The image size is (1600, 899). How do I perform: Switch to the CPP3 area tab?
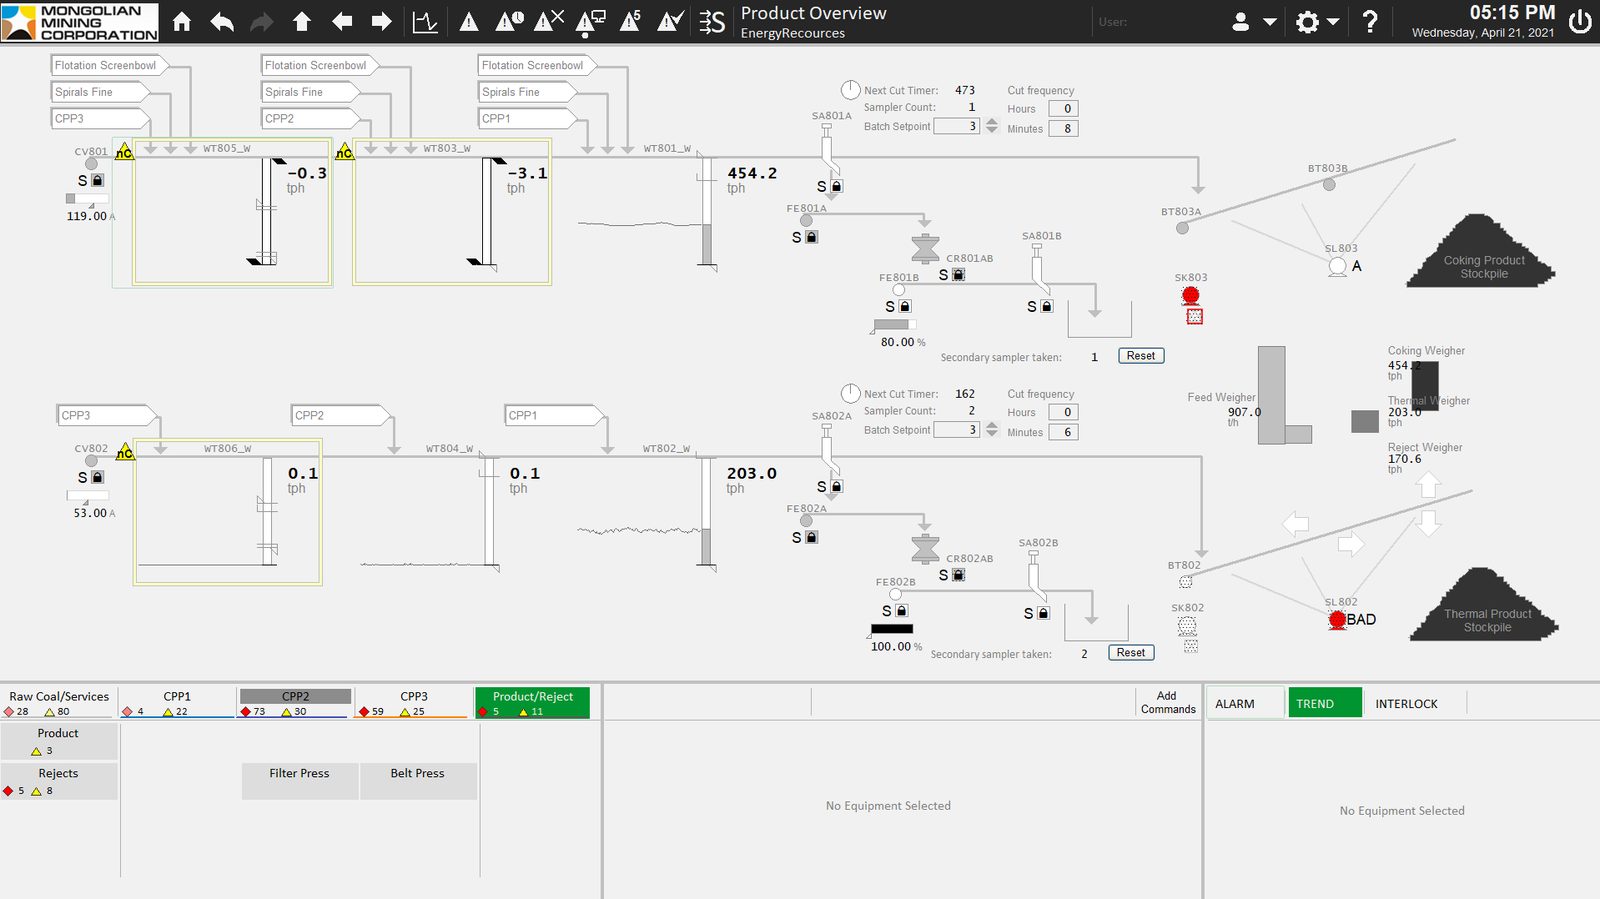pyautogui.click(x=414, y=702)
